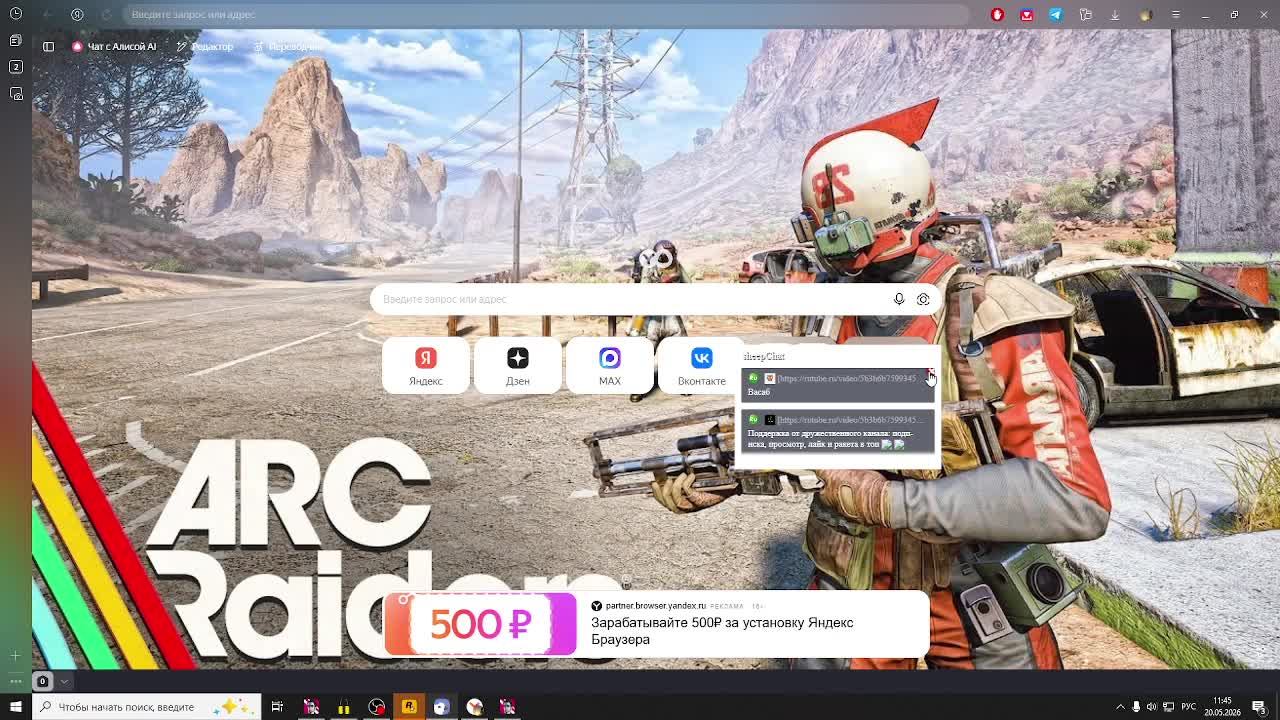The height and width of the screenshot is (720, 1280).
Task: Open Чат с Алисой AI
Action: (x=114, y=46)
